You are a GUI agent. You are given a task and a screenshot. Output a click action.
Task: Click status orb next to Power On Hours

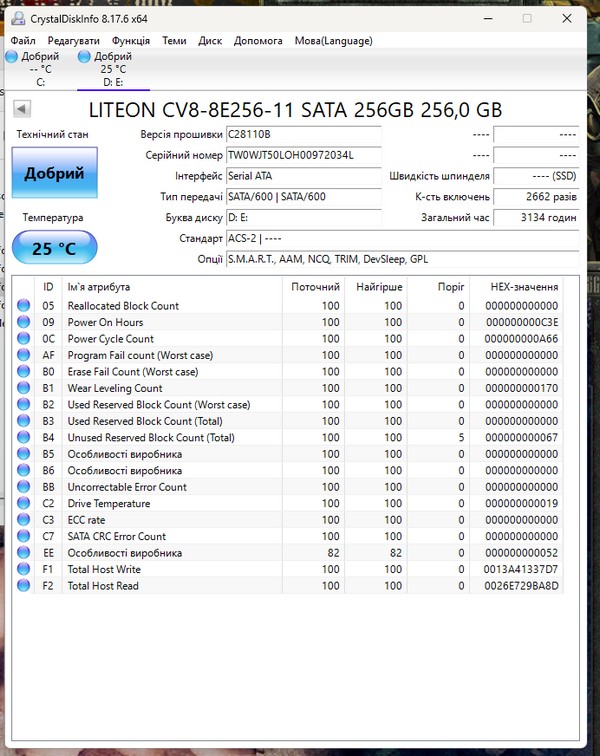(24, 322)
